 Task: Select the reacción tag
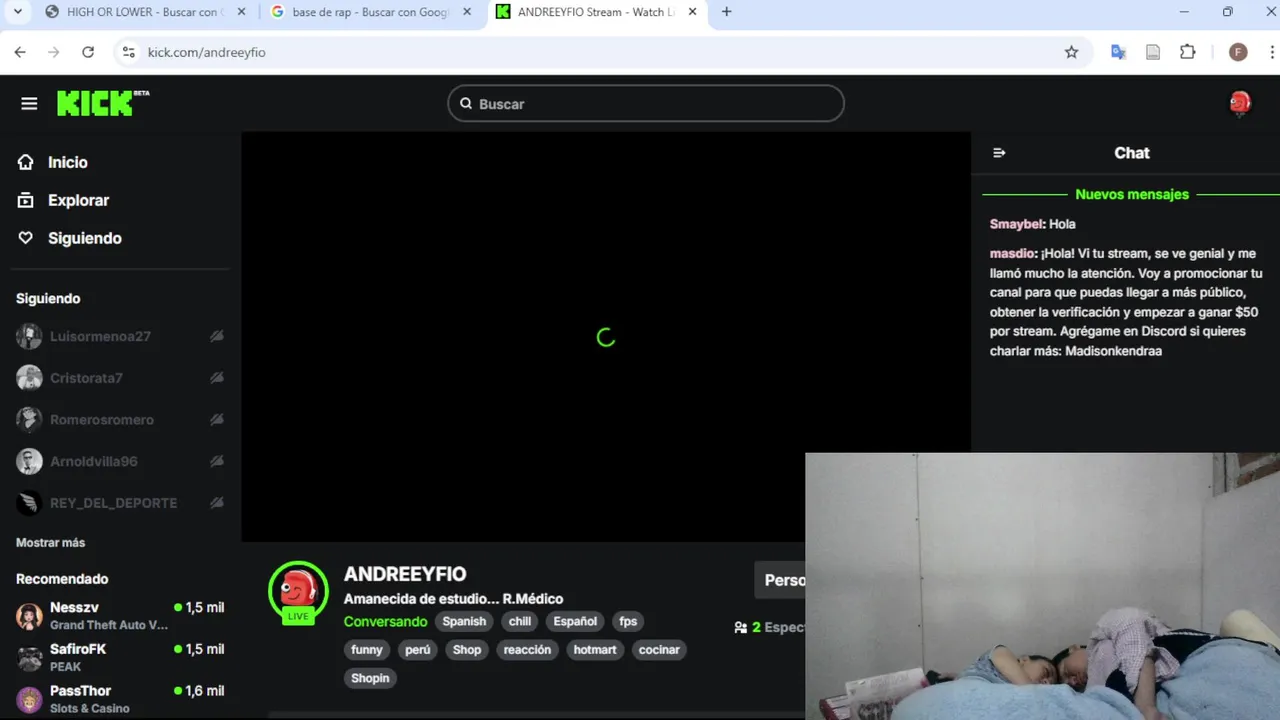tap(527, 649)
